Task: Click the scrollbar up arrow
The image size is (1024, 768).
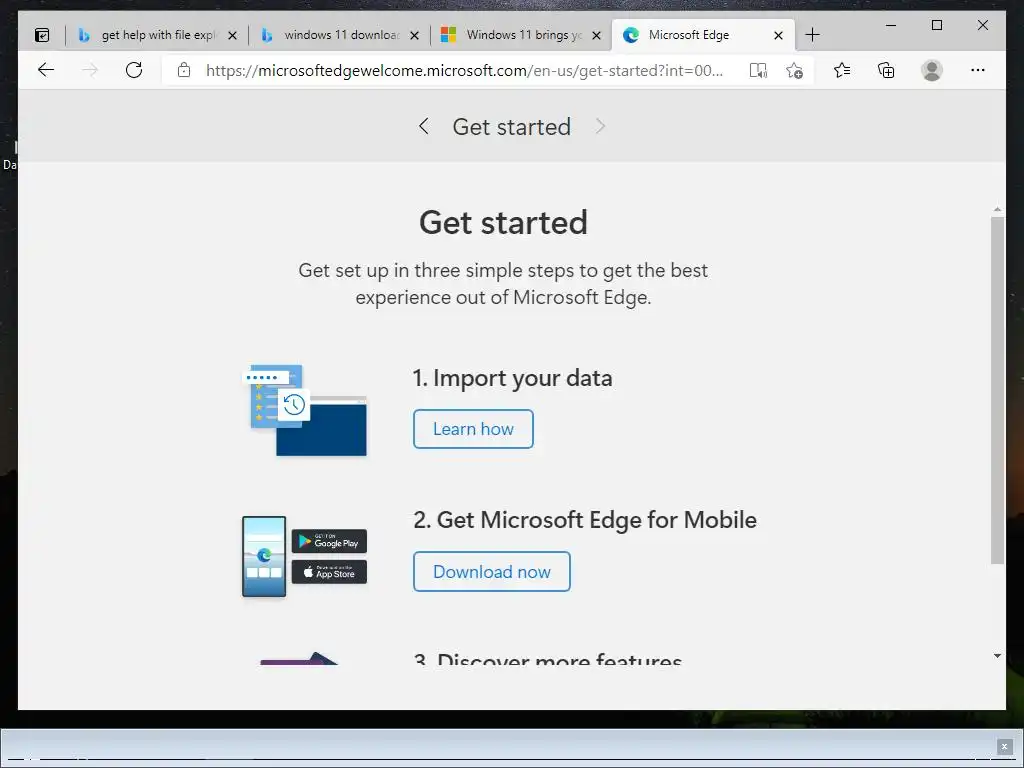Action: [x=997, y=210]
